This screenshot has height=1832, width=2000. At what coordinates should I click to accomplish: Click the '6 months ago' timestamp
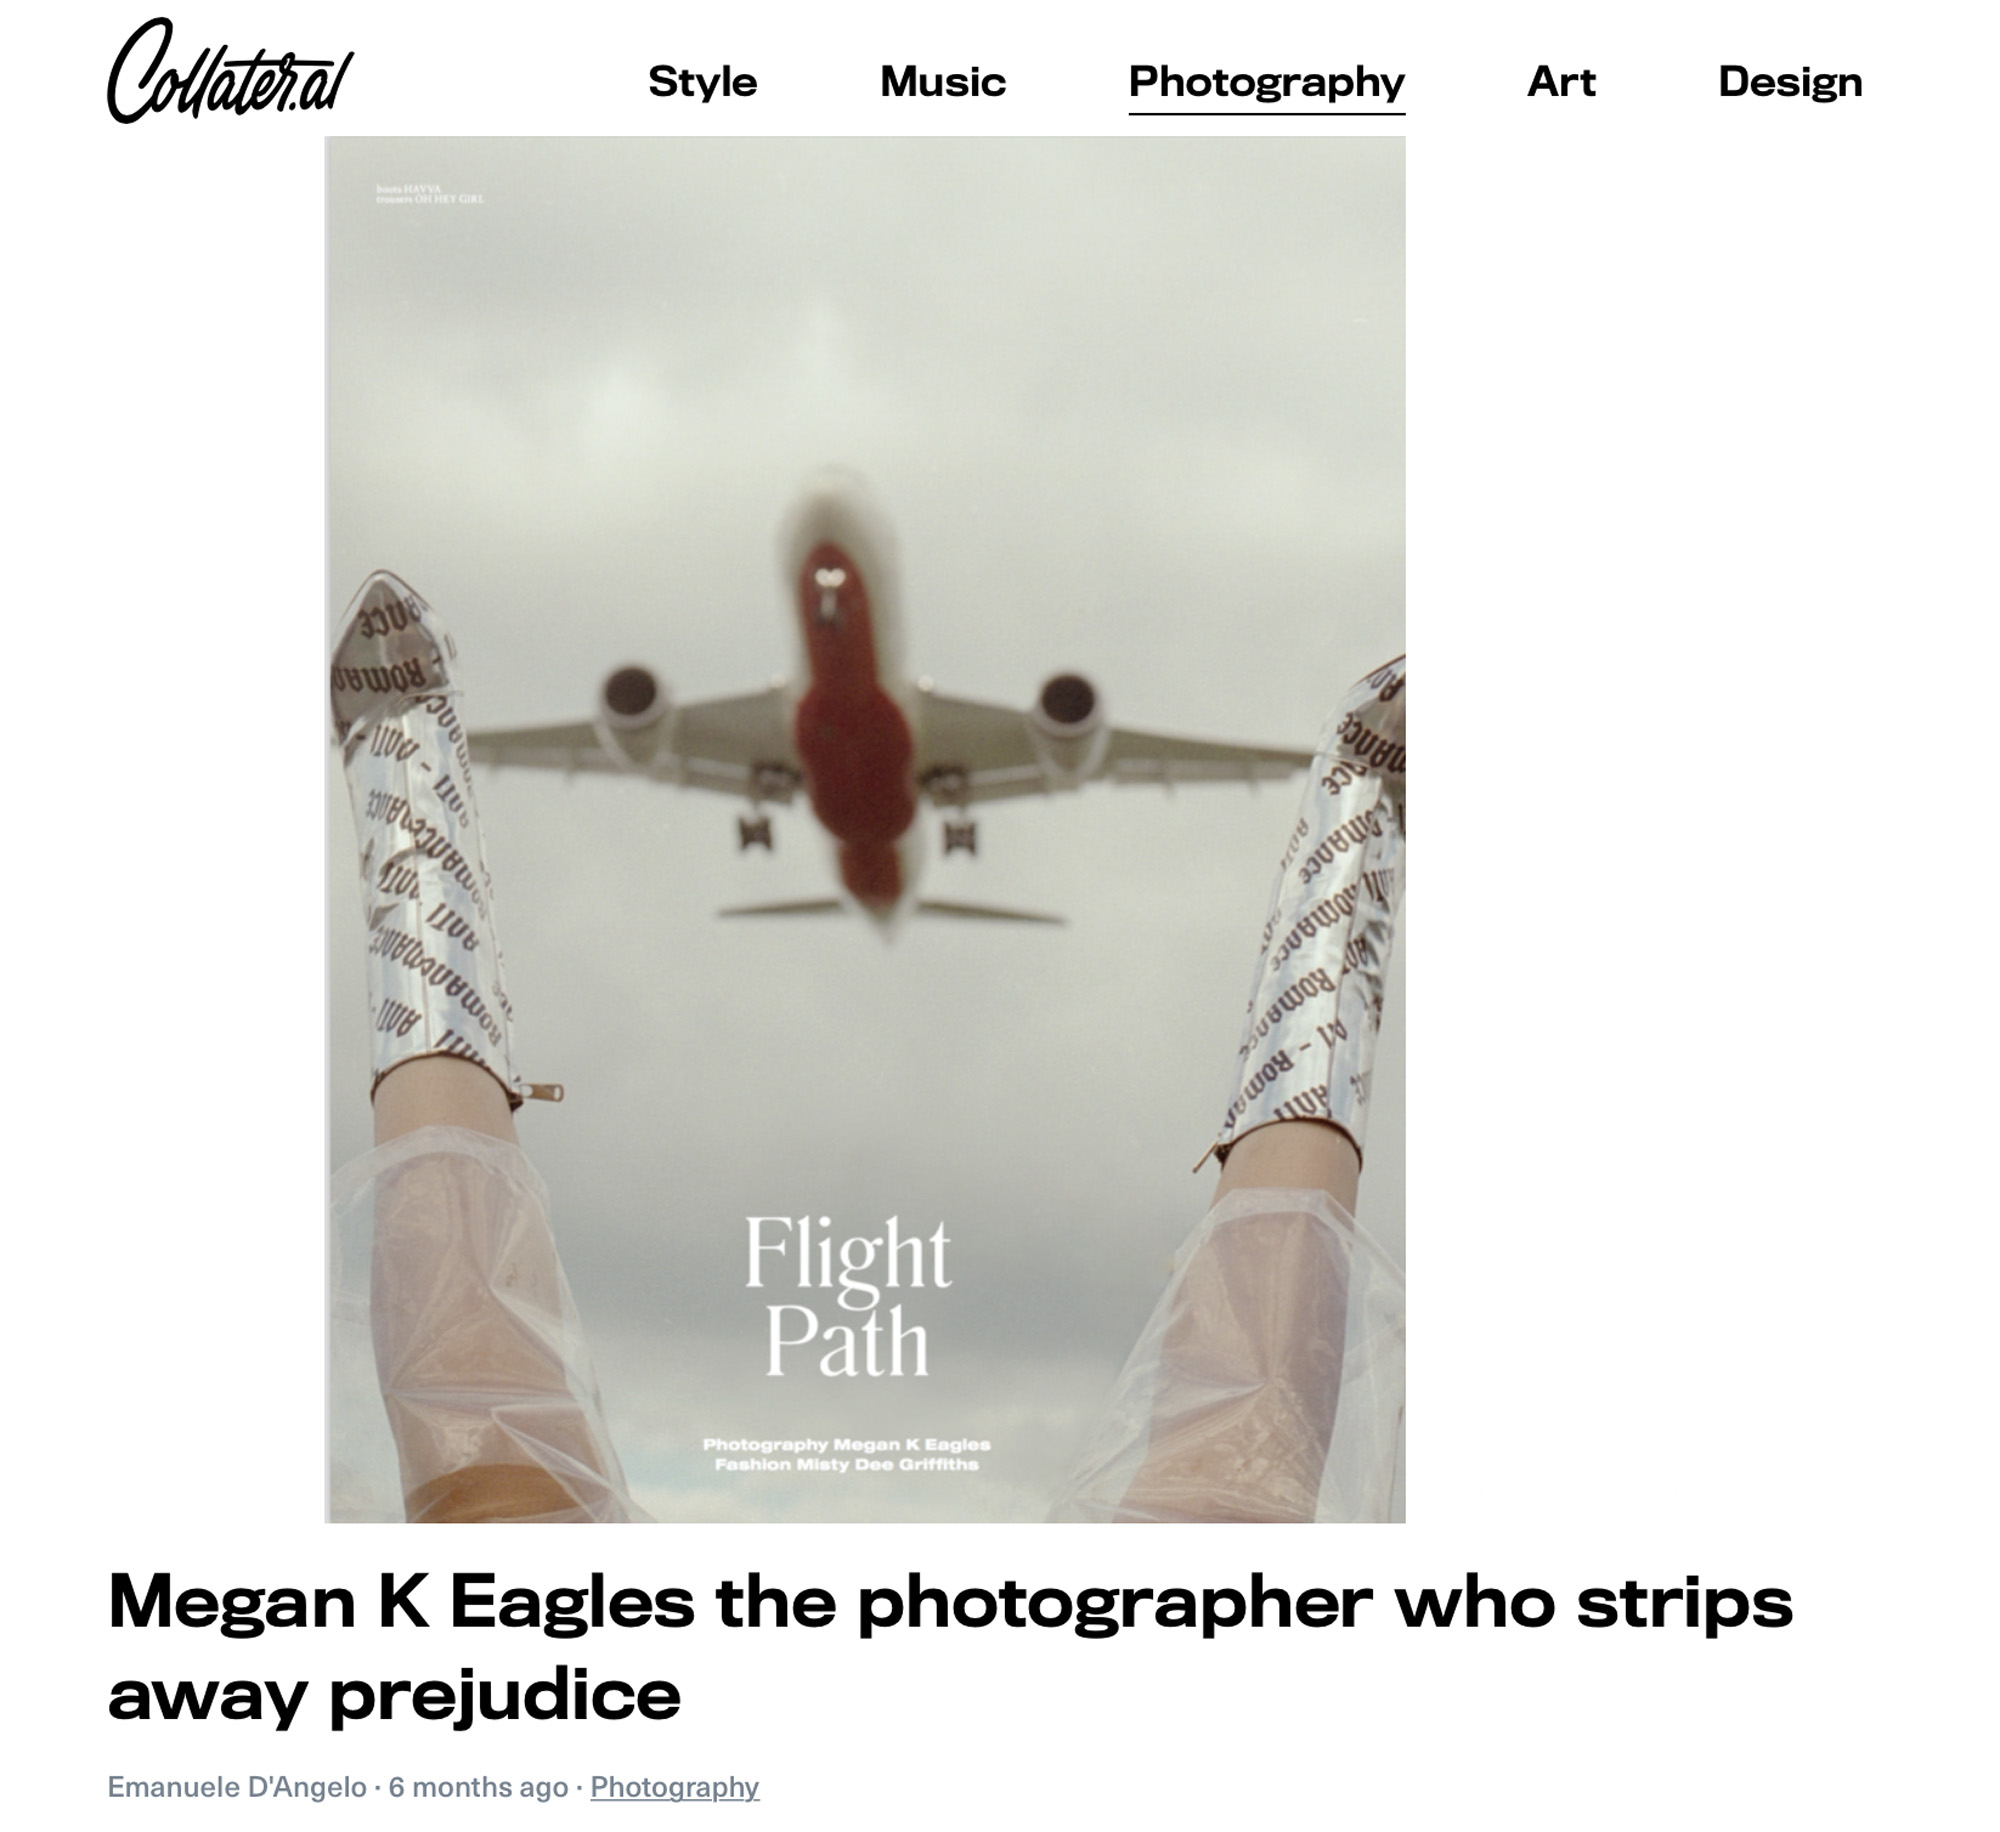coord(478,1787)
